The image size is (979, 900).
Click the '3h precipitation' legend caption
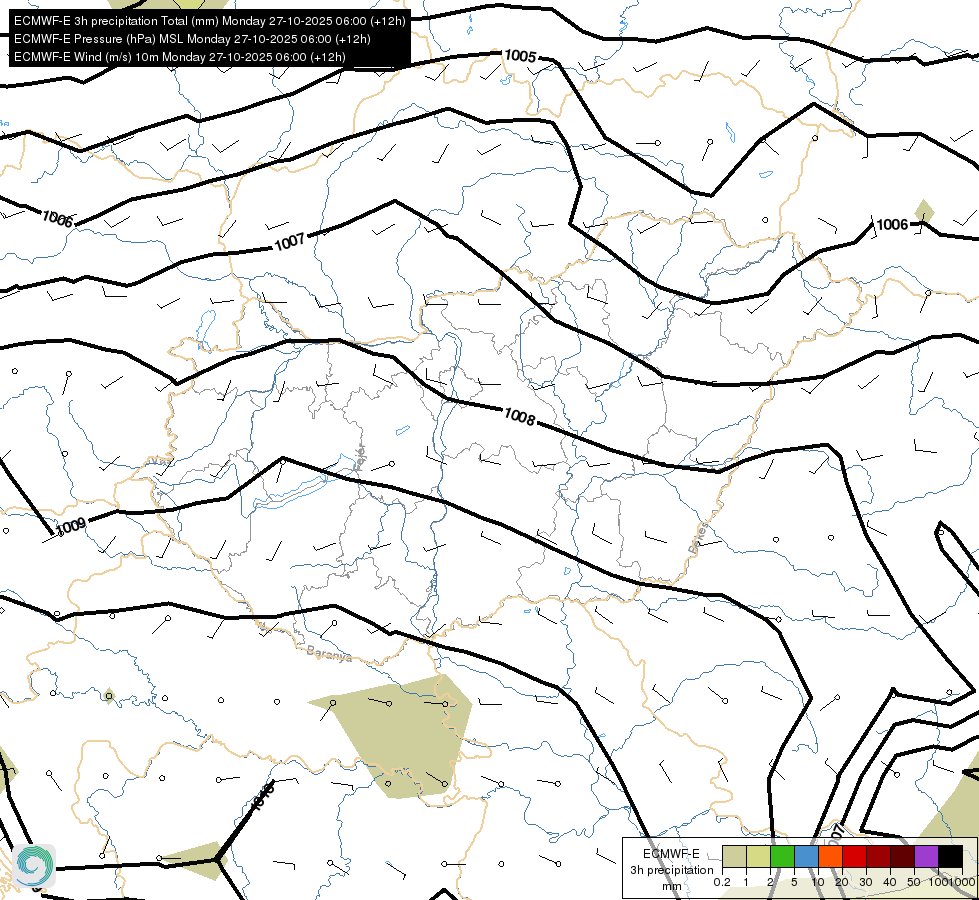[x=671, y=870]
